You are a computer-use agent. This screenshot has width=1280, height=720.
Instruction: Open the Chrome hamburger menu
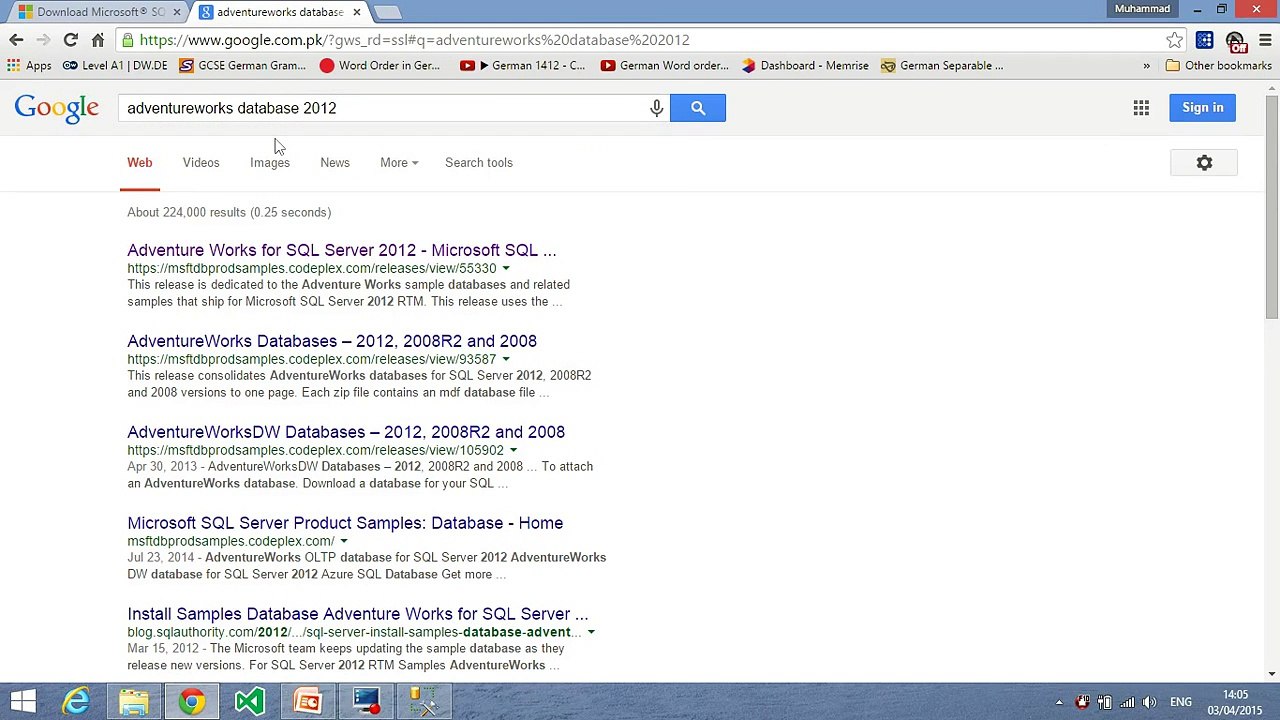(x=1265, y=40)
